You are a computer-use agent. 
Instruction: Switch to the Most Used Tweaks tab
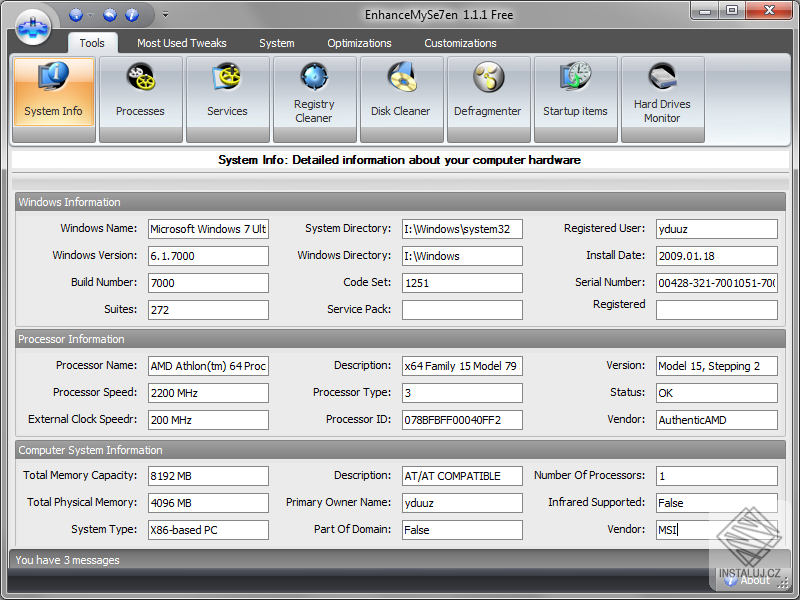tap(181, 43)
